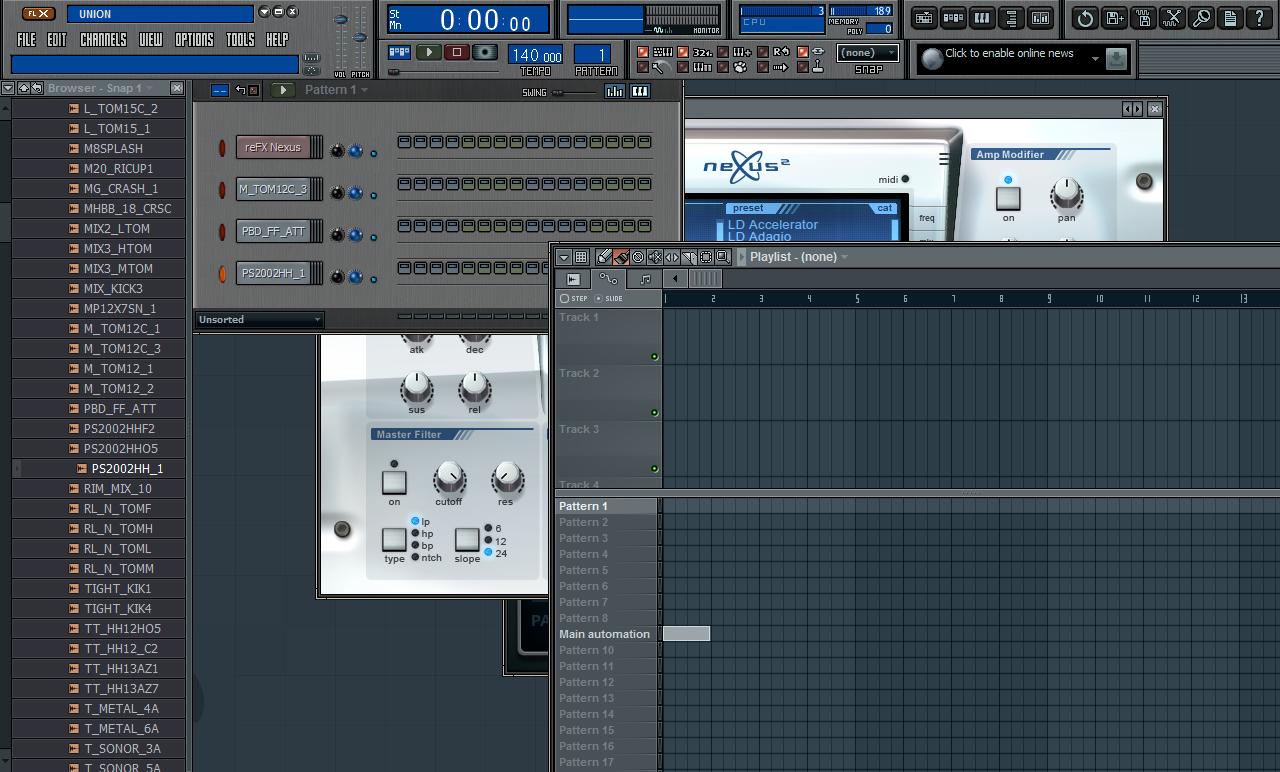Click the one-click recording microphone icon
This screenshot has width=1280, height=772.
click(1201, 18)
